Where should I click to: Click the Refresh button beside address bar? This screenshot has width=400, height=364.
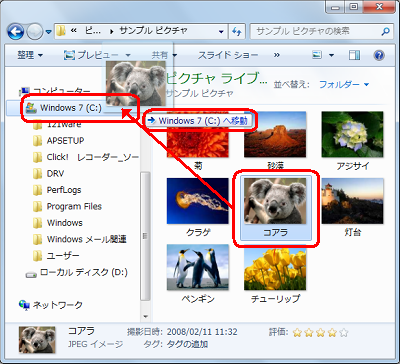click(x=236, y=32)
